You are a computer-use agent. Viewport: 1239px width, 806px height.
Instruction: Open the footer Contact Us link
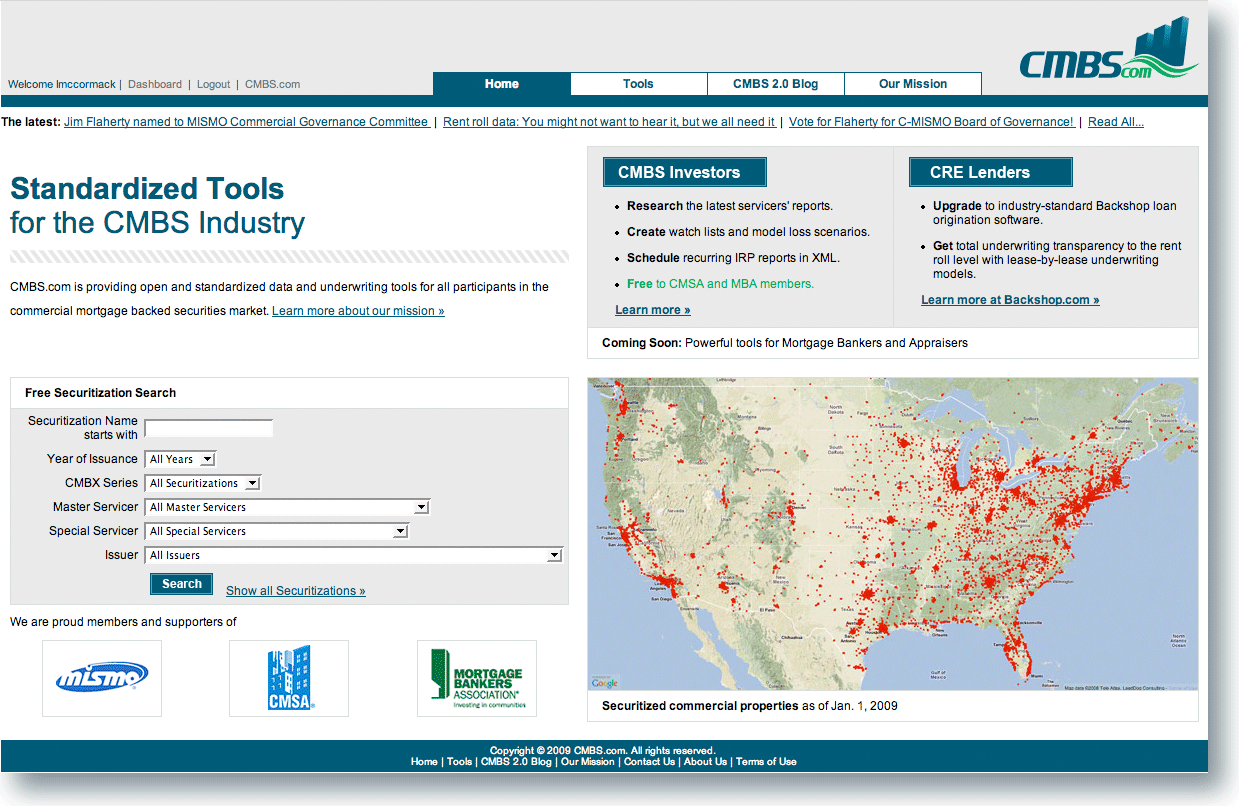[x=650, y=762]
